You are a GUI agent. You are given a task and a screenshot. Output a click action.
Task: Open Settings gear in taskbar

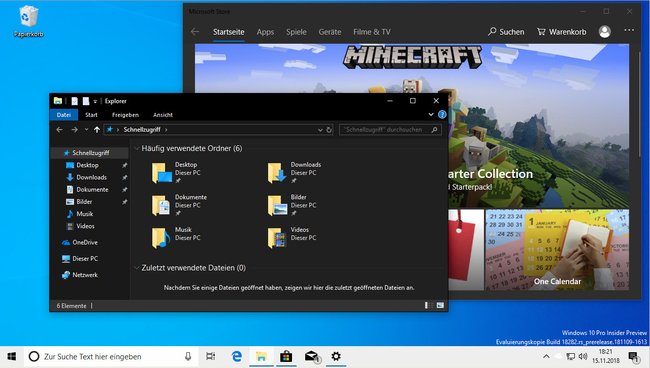[x=336, y=356]
